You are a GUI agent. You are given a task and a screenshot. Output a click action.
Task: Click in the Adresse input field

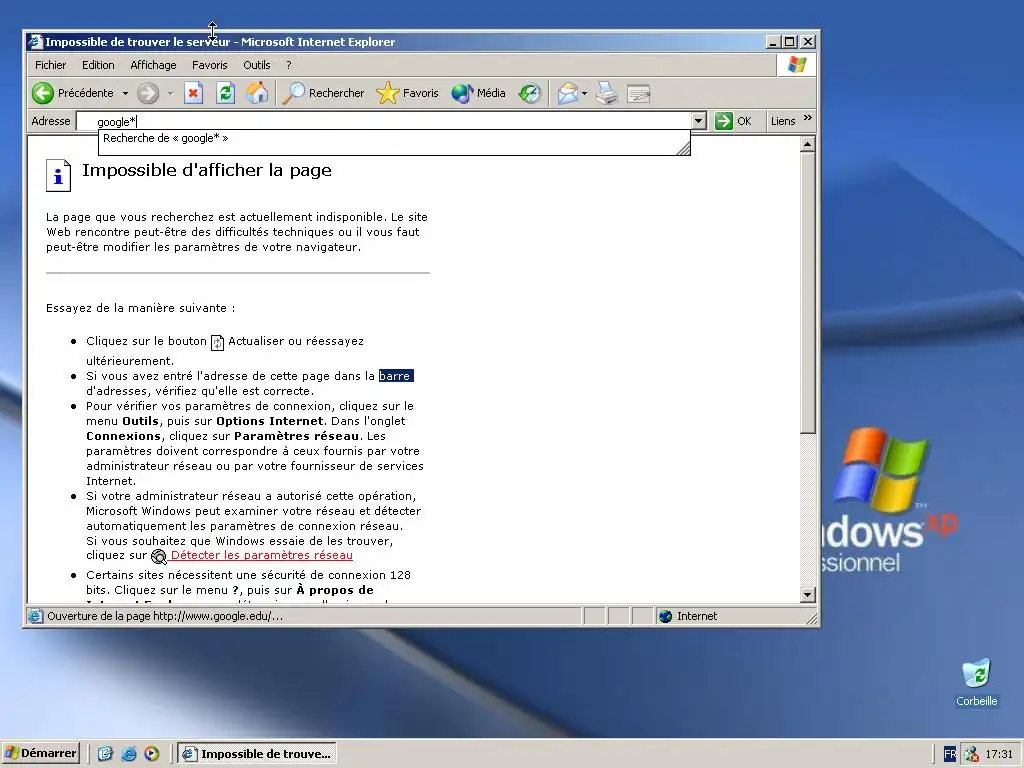(385, 121)
